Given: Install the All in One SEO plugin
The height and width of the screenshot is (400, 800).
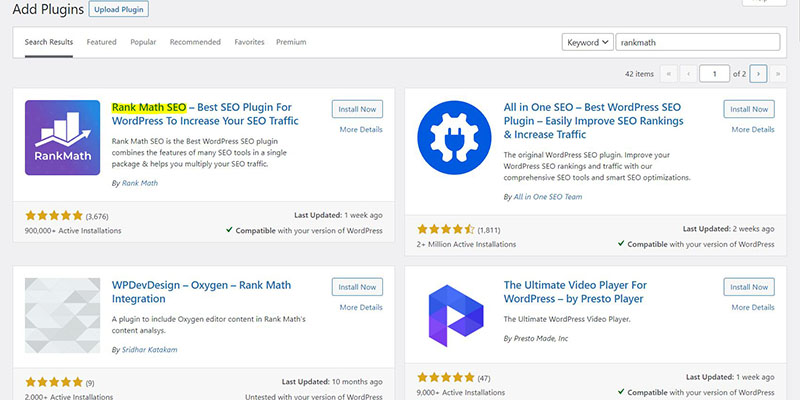Looking at the screenshot, I should [749, 109].
